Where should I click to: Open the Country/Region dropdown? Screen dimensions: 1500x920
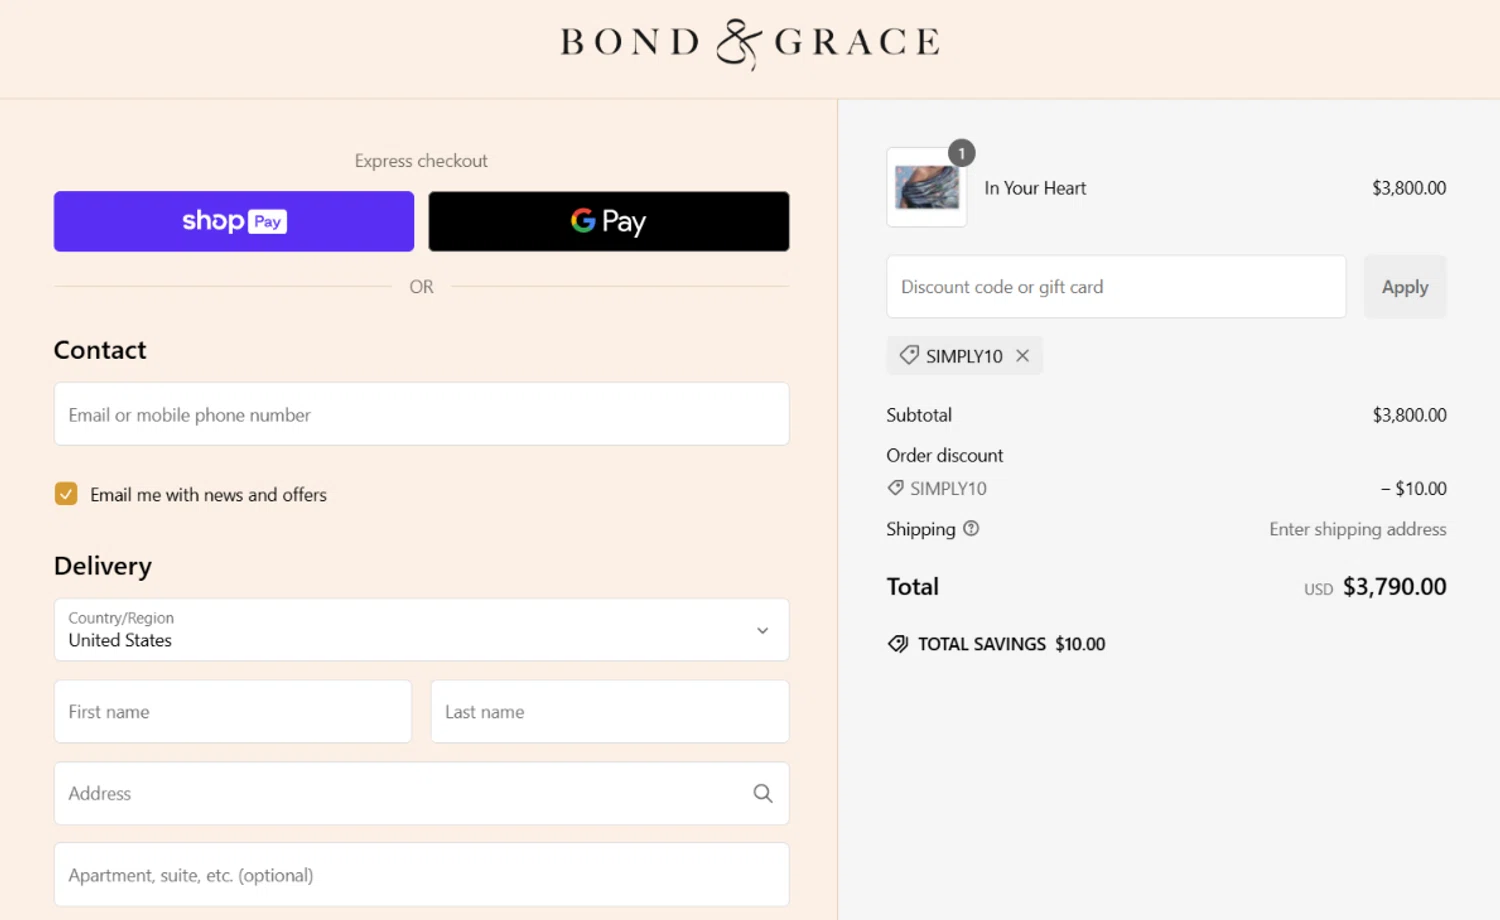coord(421,630)
